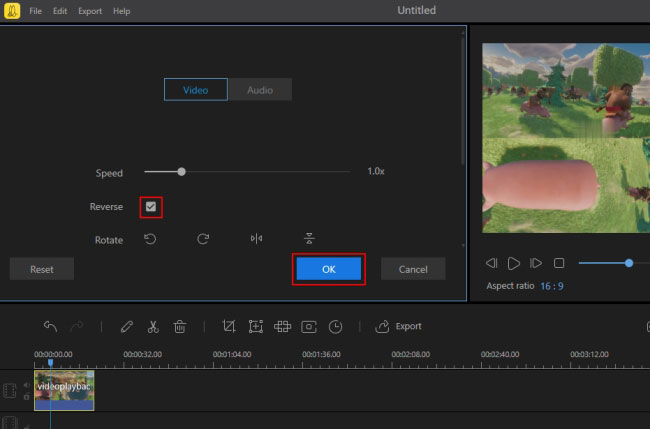Click the Mosaic tool icon
This screenshot has width=650, height=429.
pyautogui.click(x=282, y=327)
